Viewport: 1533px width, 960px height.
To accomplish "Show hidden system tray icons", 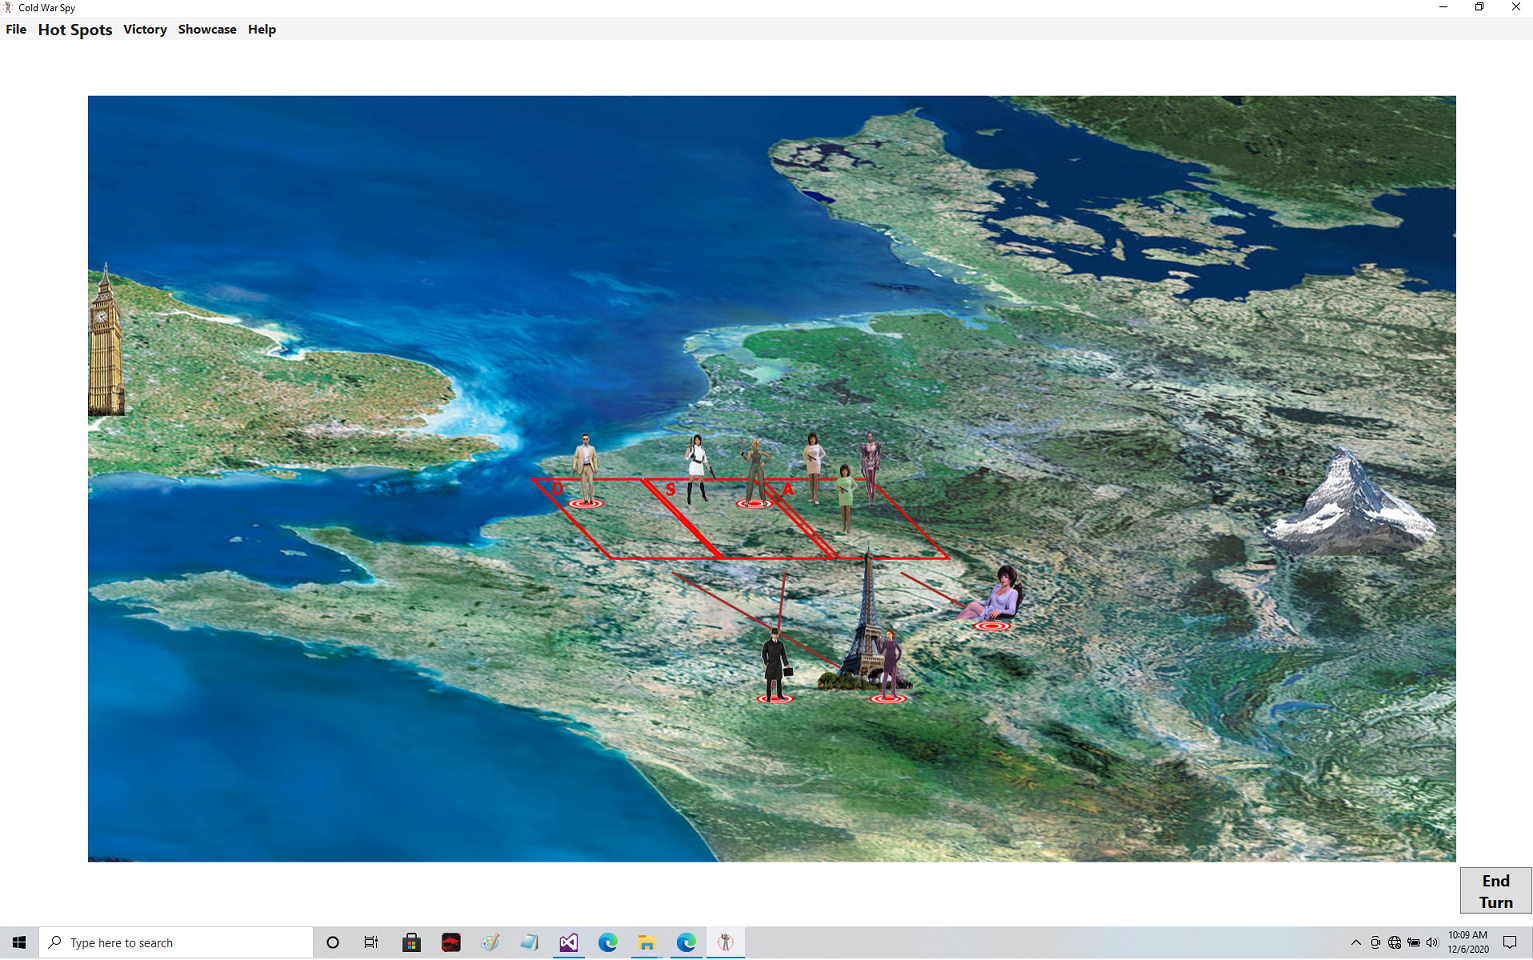I will [x=1355, y=942].
